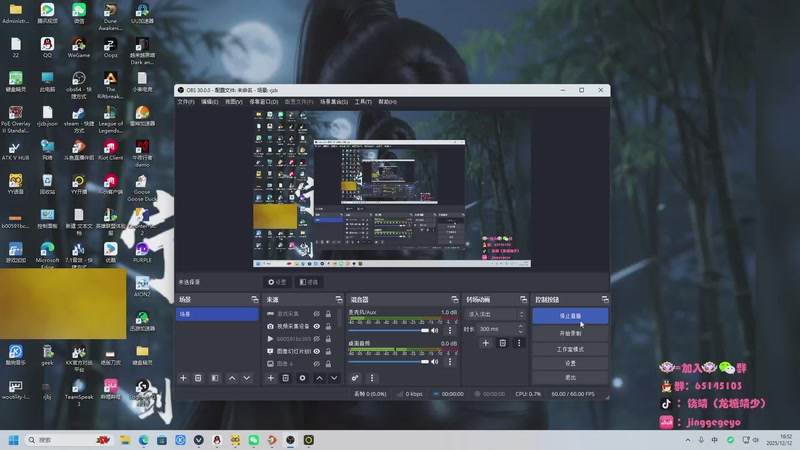Float the 来源 dock via pop-out icon
Screen dimensions: 800x450
(339, 299)
